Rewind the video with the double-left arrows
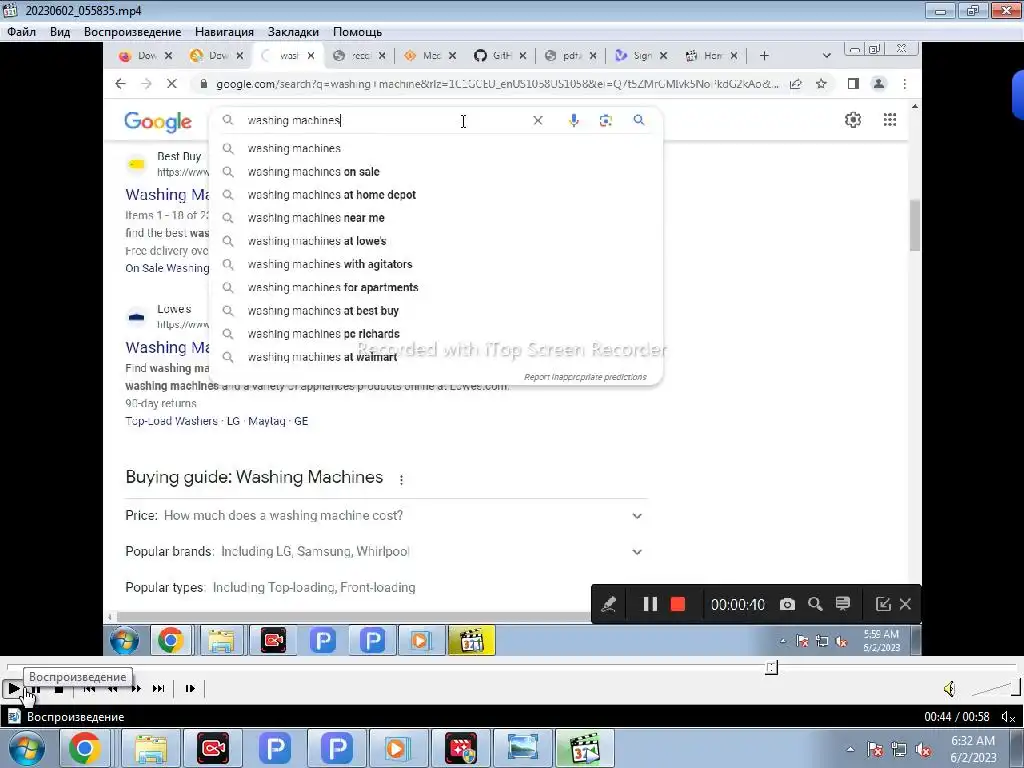The image size is (1024, 768). pyautogui.click(x=112, y=688)
